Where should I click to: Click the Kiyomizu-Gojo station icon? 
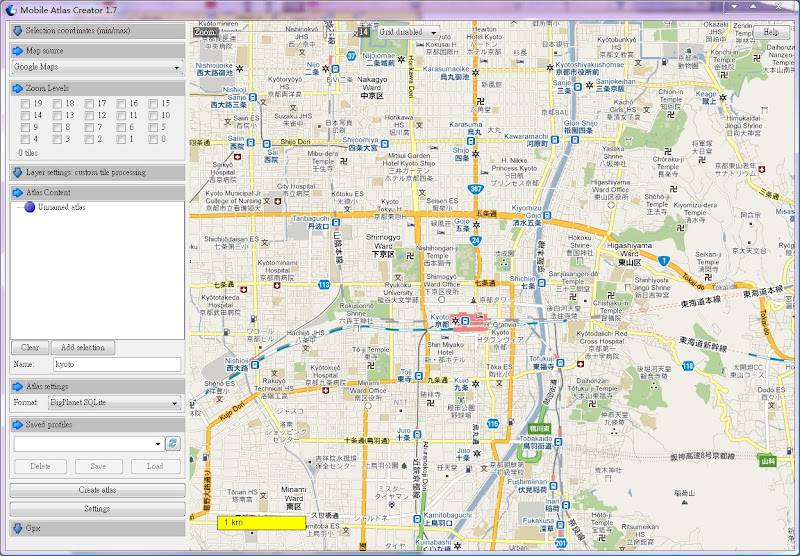[x=546, y=216]
